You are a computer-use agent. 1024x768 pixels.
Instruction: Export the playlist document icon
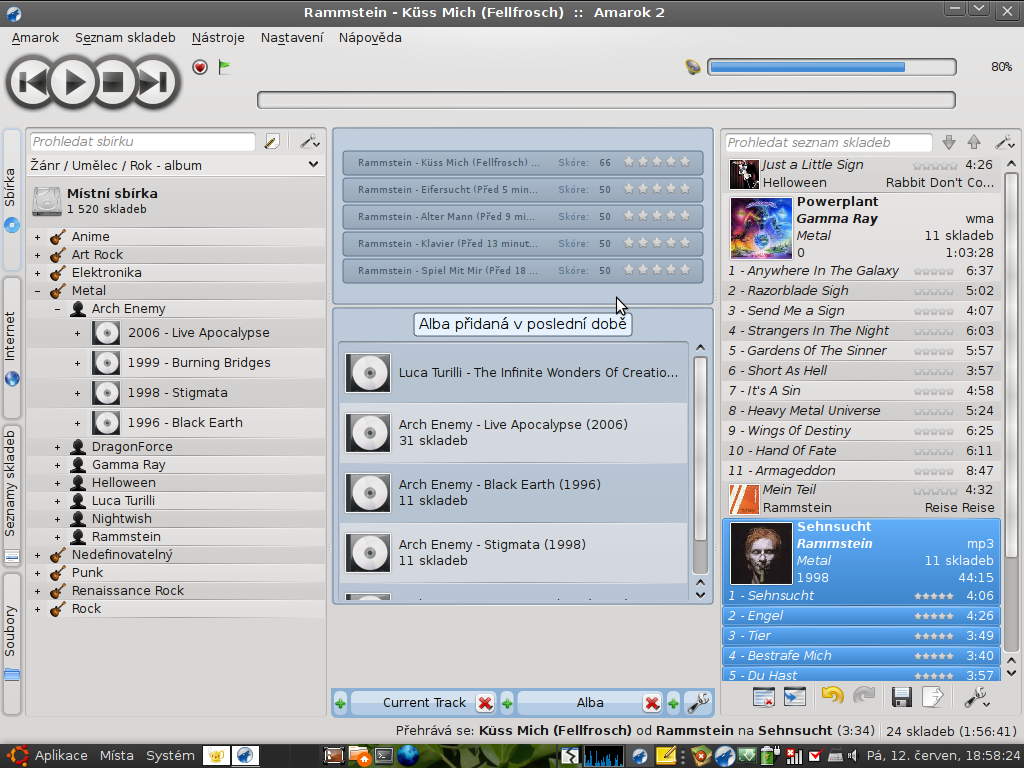tap(933, 697)
